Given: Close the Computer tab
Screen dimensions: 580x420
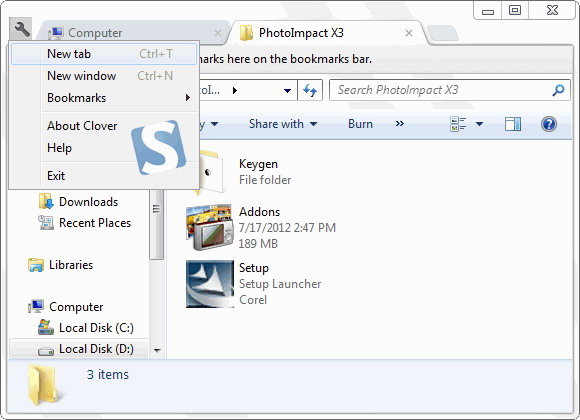Looking at the screenshot, I should click(x=218, y=33).
